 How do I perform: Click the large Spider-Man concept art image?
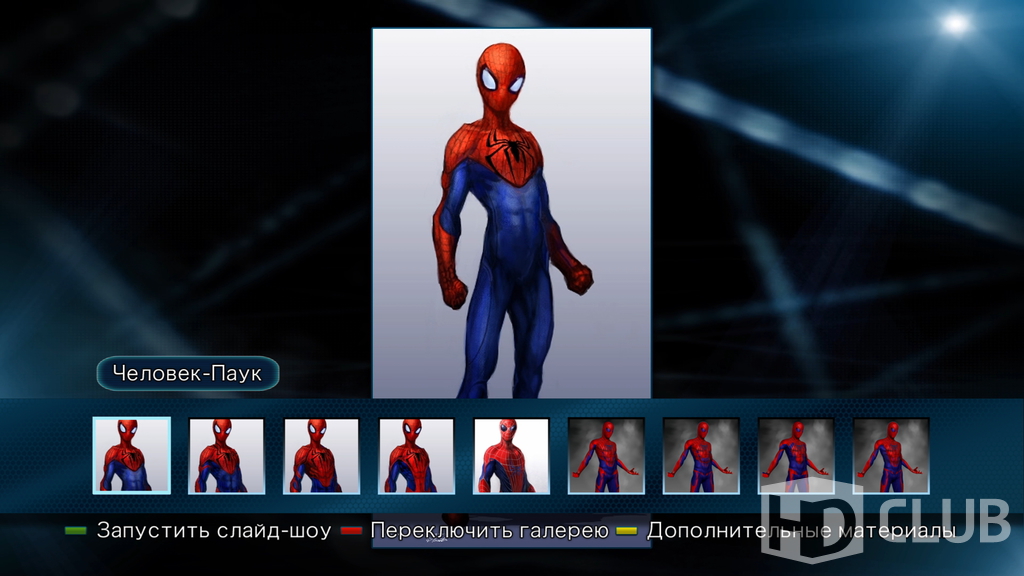pyautogui.click(x=511, y=214)
